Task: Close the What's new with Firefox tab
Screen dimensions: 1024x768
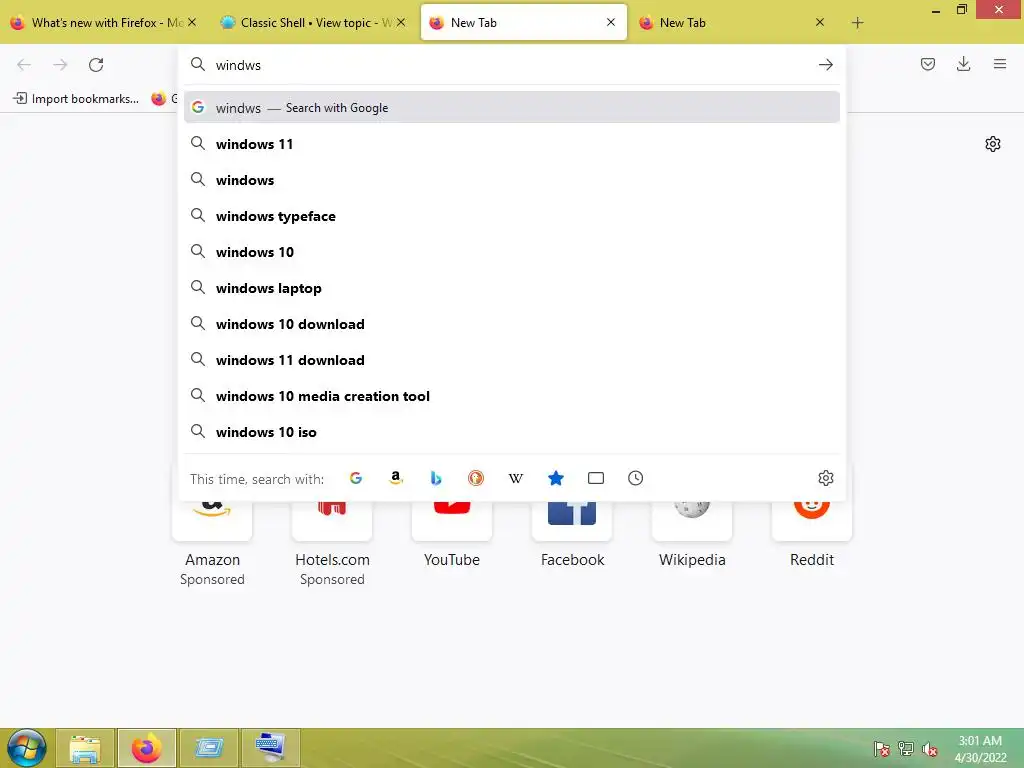Action: [x=192, y=22]
